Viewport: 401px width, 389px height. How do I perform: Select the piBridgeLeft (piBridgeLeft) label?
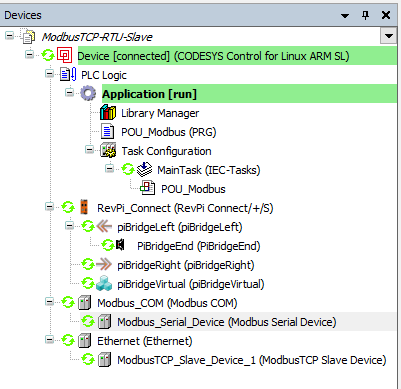[180, 227]
